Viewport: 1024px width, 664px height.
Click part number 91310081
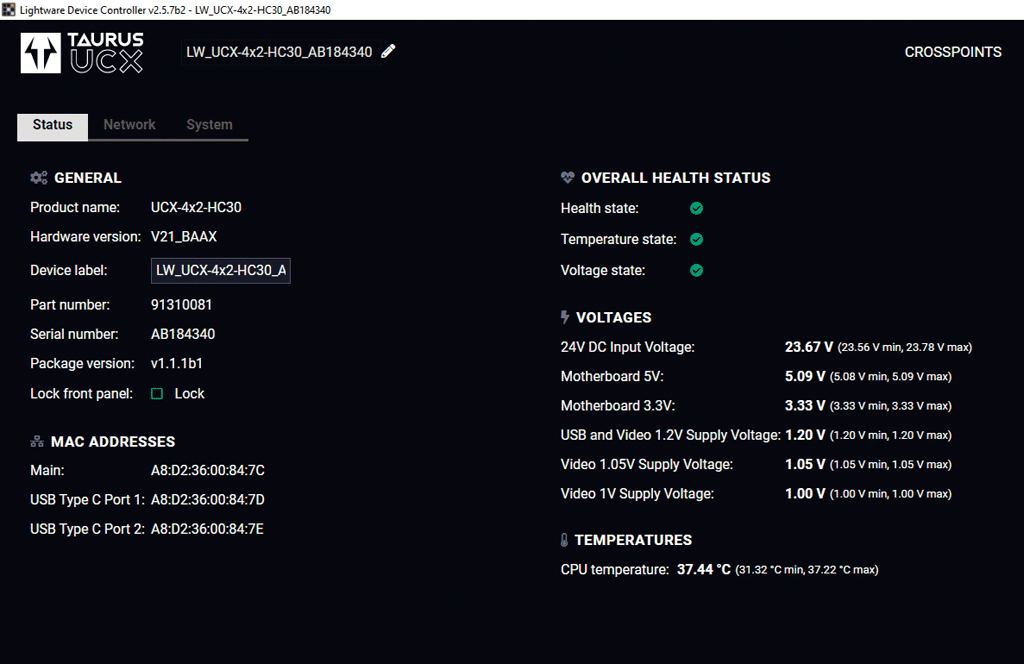pyautogui.click(x=182, y=305)
